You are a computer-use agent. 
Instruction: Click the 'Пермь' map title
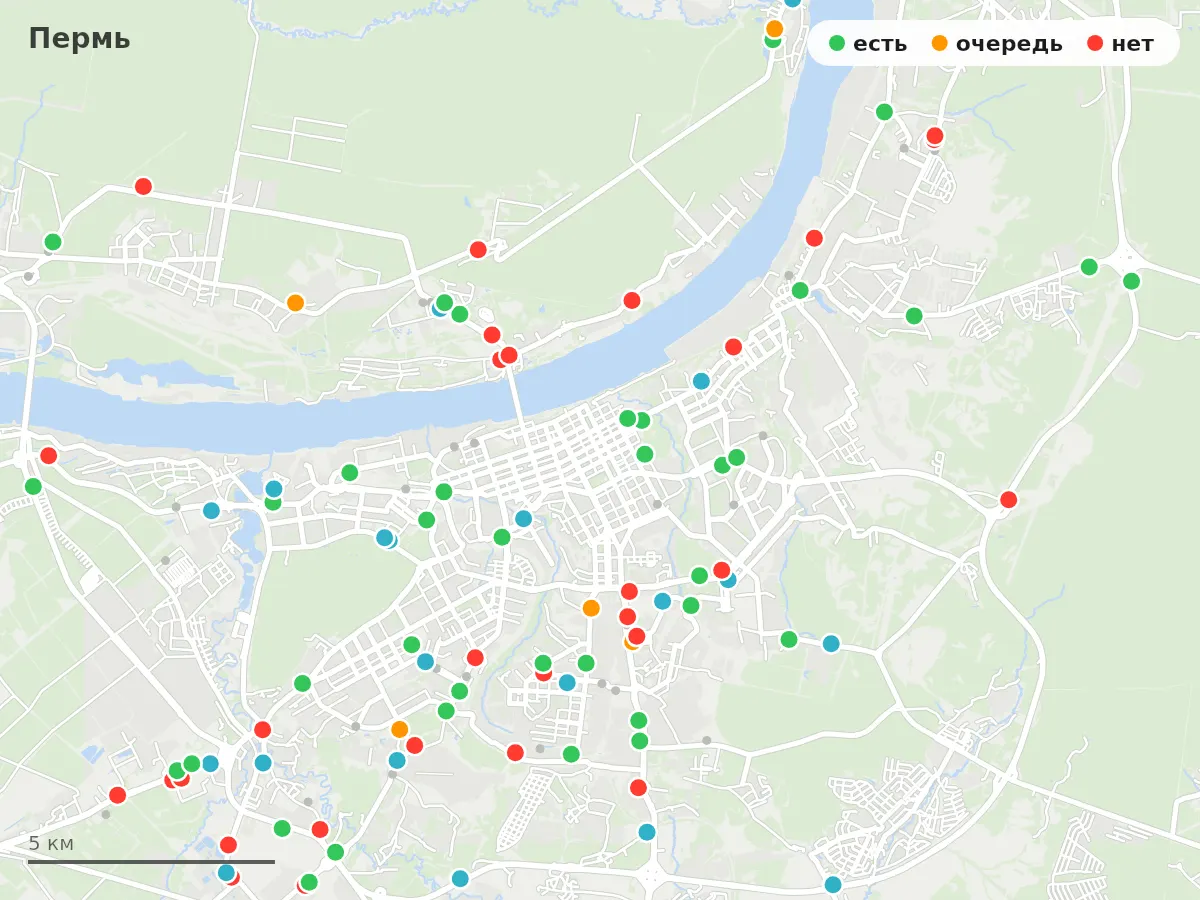click(x=79, y=39)
